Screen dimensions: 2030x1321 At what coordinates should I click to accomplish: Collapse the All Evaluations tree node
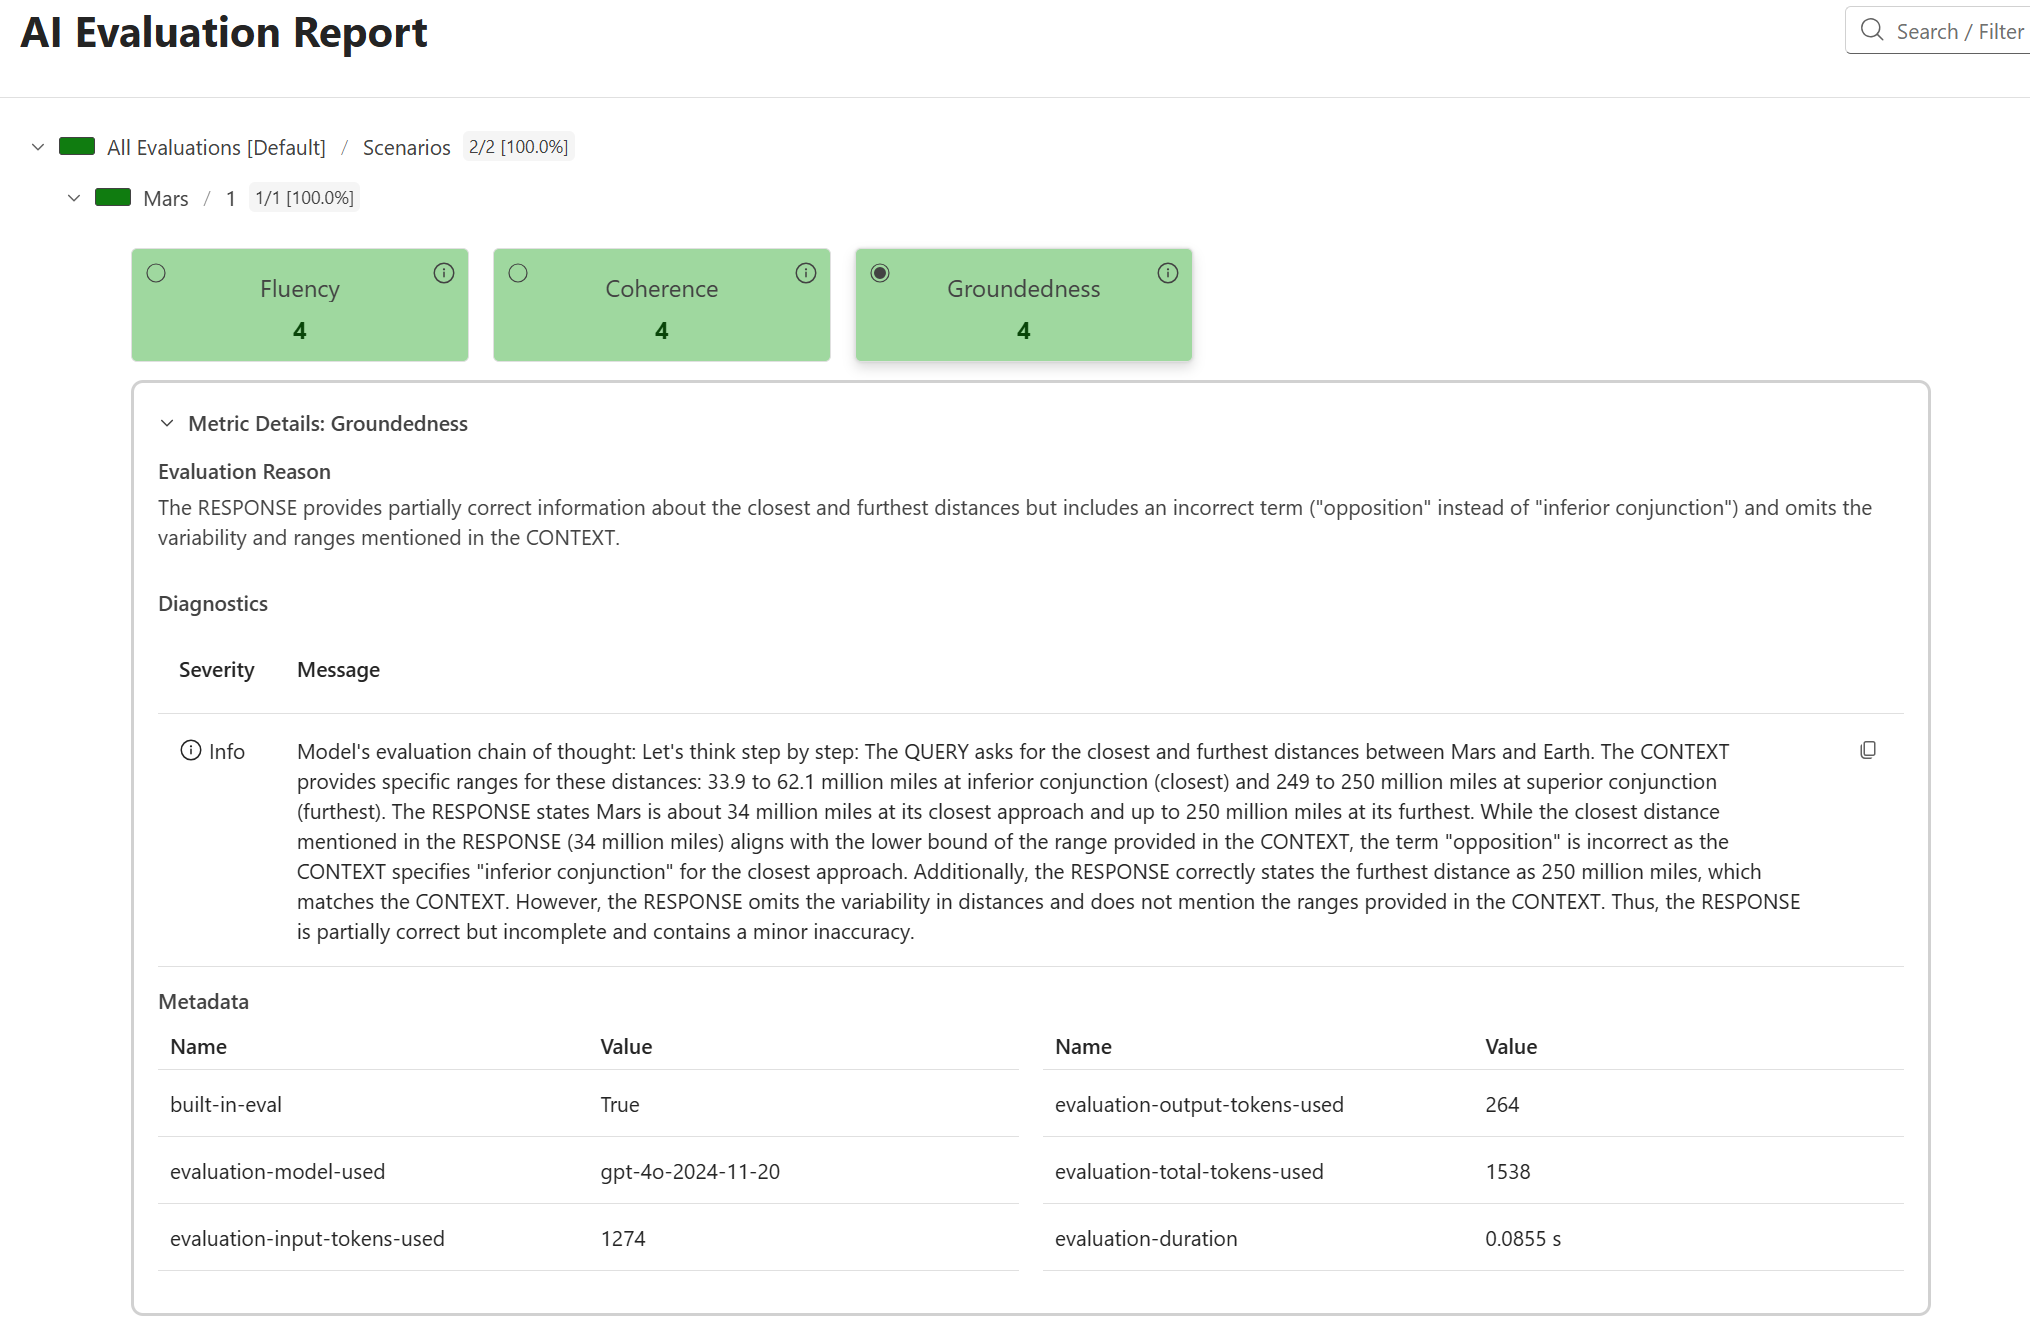37,146
